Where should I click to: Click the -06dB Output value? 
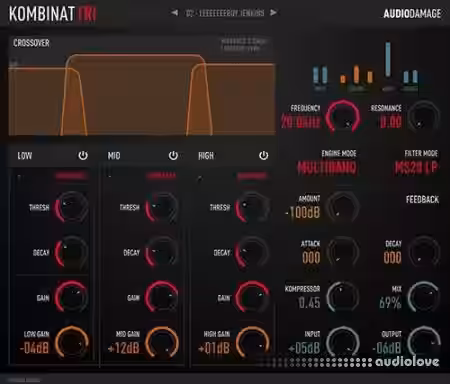tap(387, 348)
